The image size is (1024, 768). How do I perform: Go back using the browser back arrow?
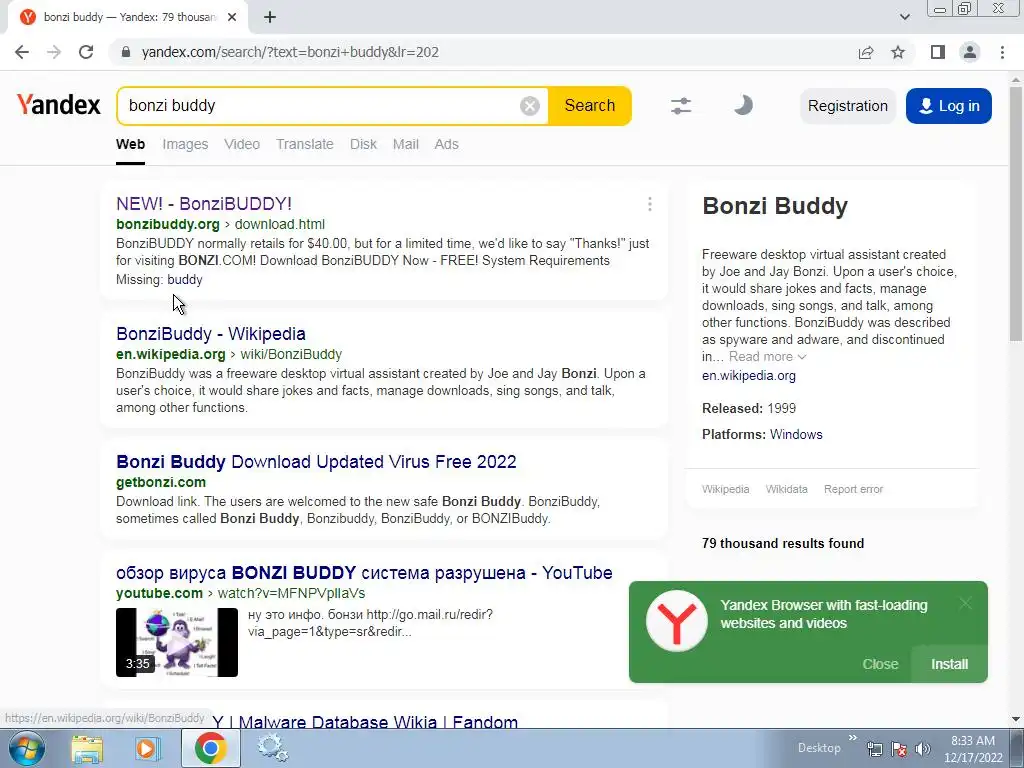[22, 52]
